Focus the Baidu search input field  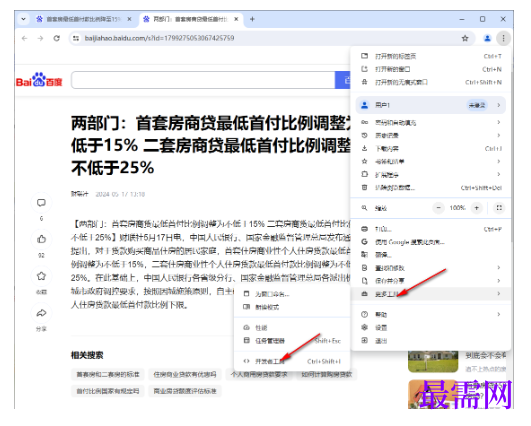(203, 80)
